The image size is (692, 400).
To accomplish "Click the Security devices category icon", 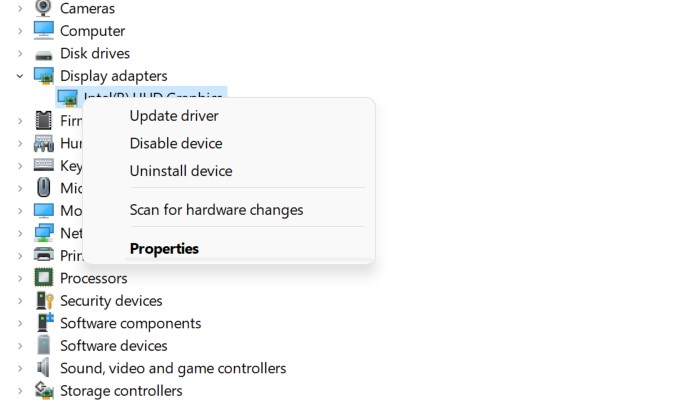I will coord(44,301).
